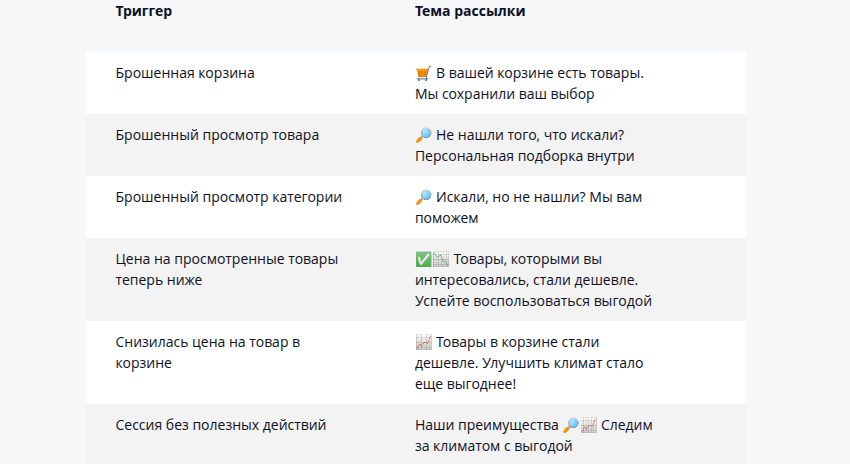Click the "Успейте воспользоваться выгодой" text
The image size is (850, 464).
tap(533, 300)
